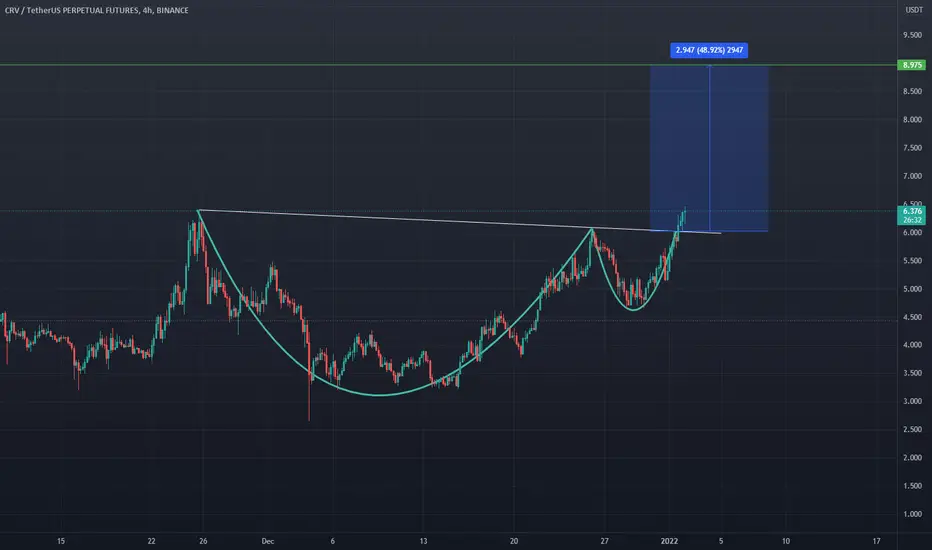Screen dimensions: 932x550
Task: Click the 13 date label on time axis
Action: (x=423, y=541)
